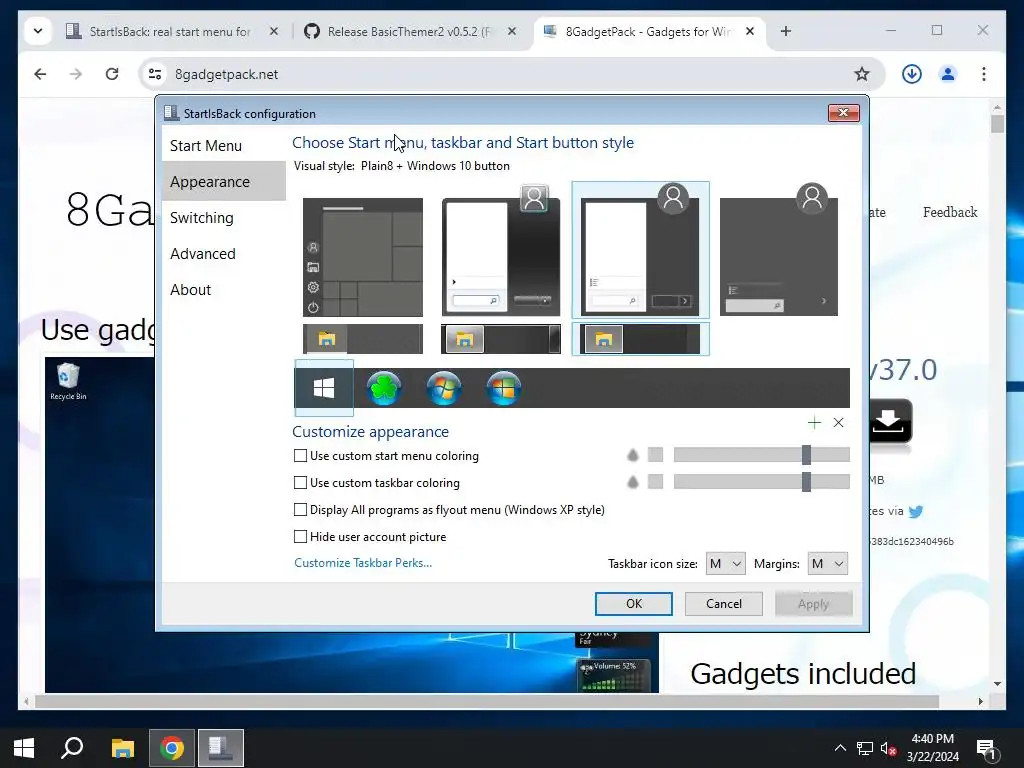Open notification center icon
Screen dimensions: 1024x768
(986, 748)
